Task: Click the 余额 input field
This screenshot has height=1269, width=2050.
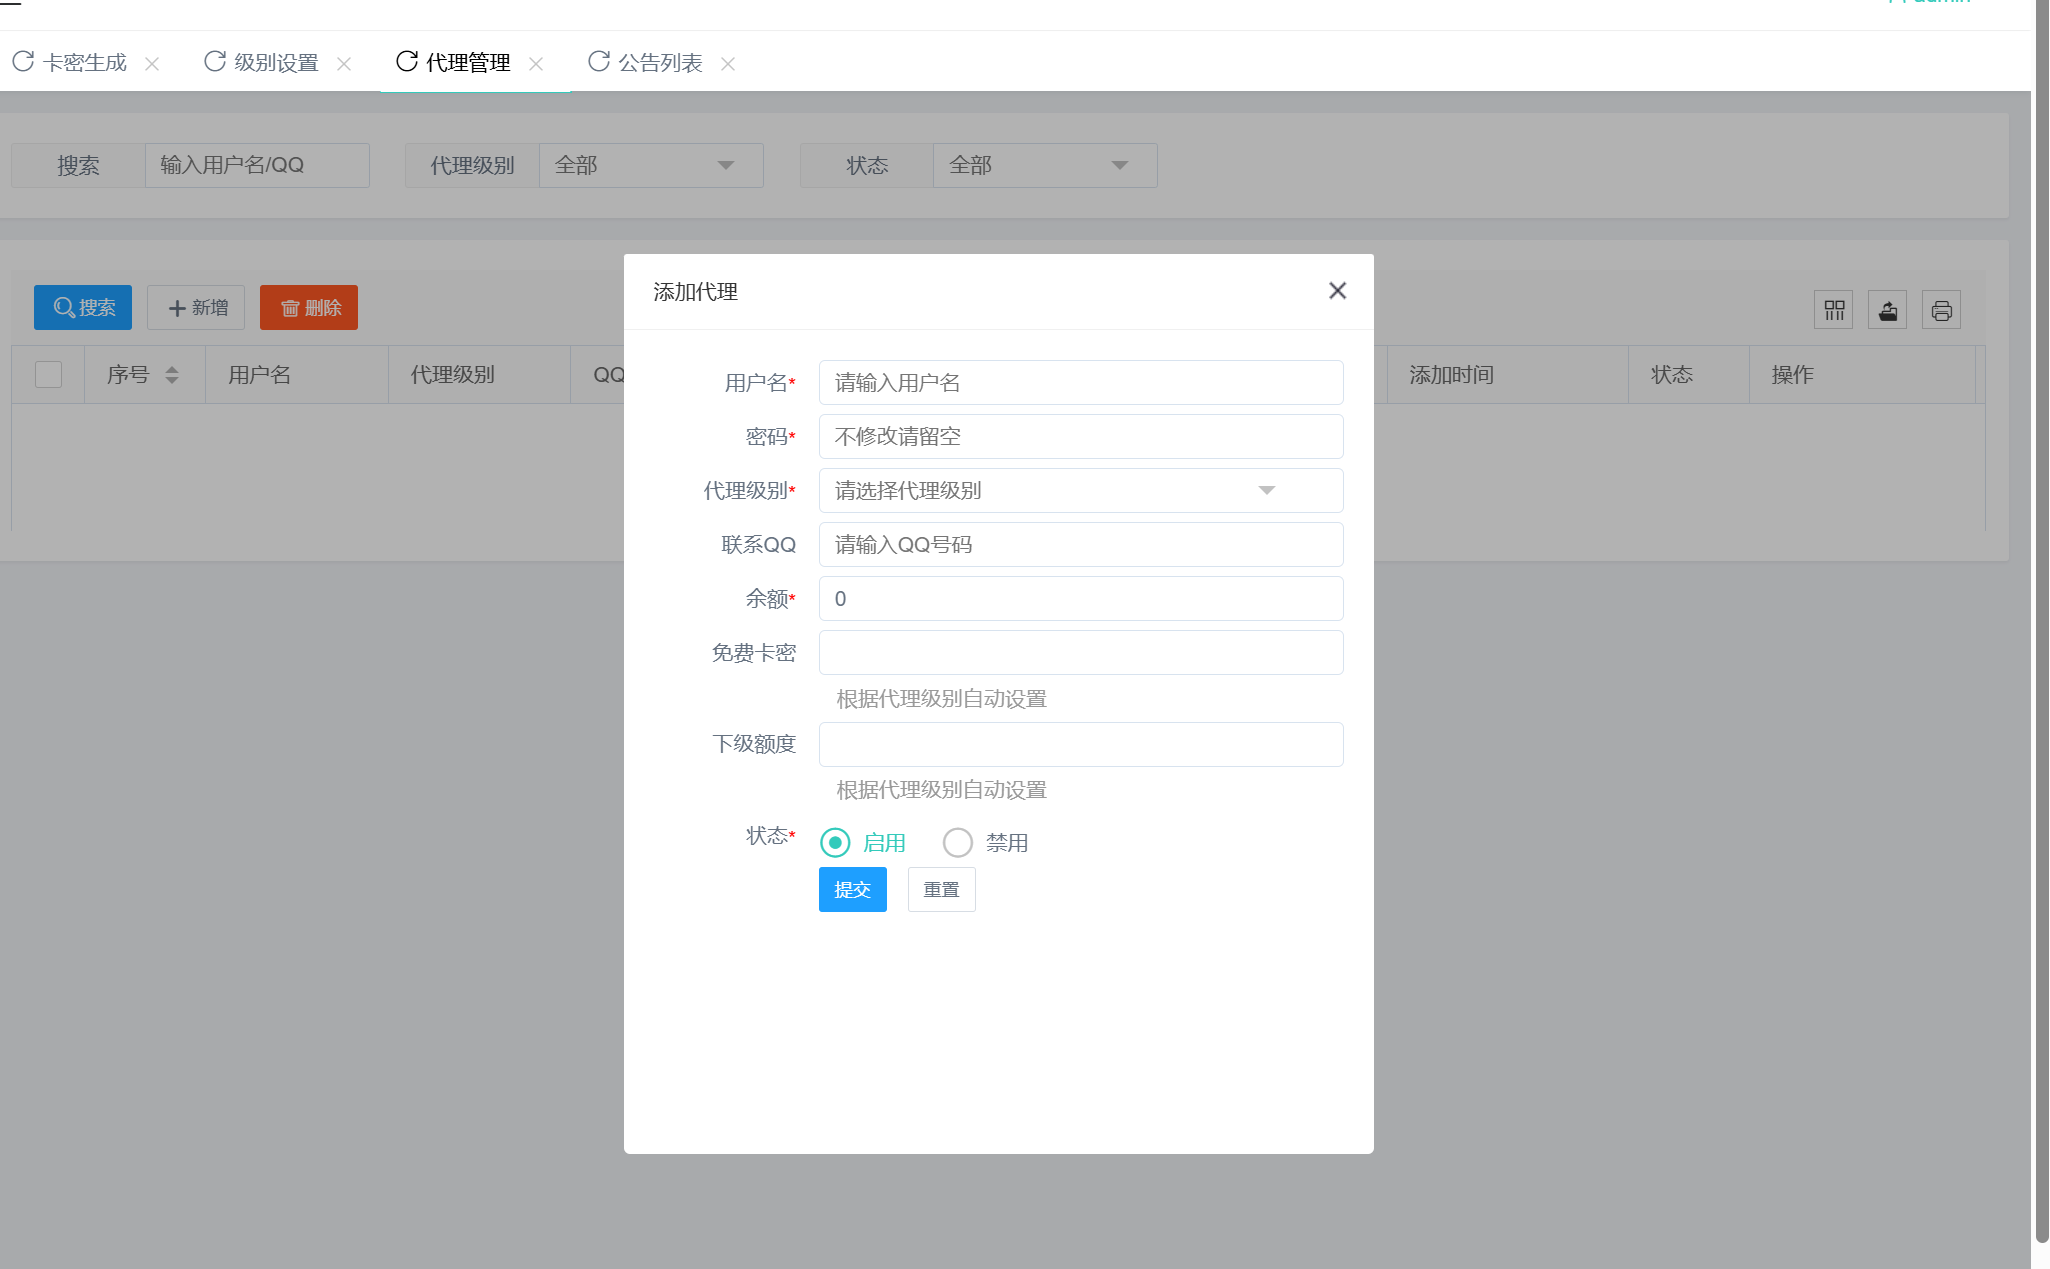Action: point(1081,599)
